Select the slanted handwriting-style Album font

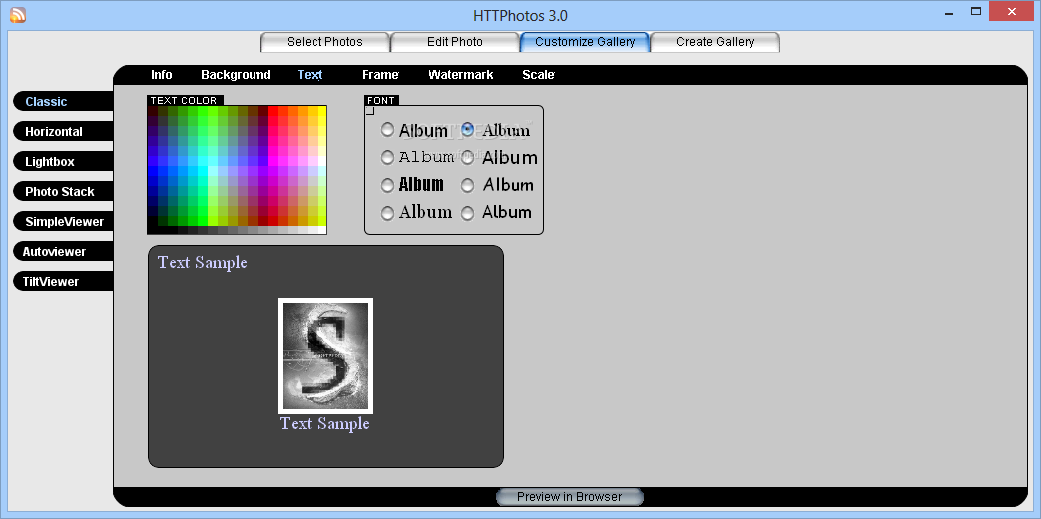coord(468,185)
